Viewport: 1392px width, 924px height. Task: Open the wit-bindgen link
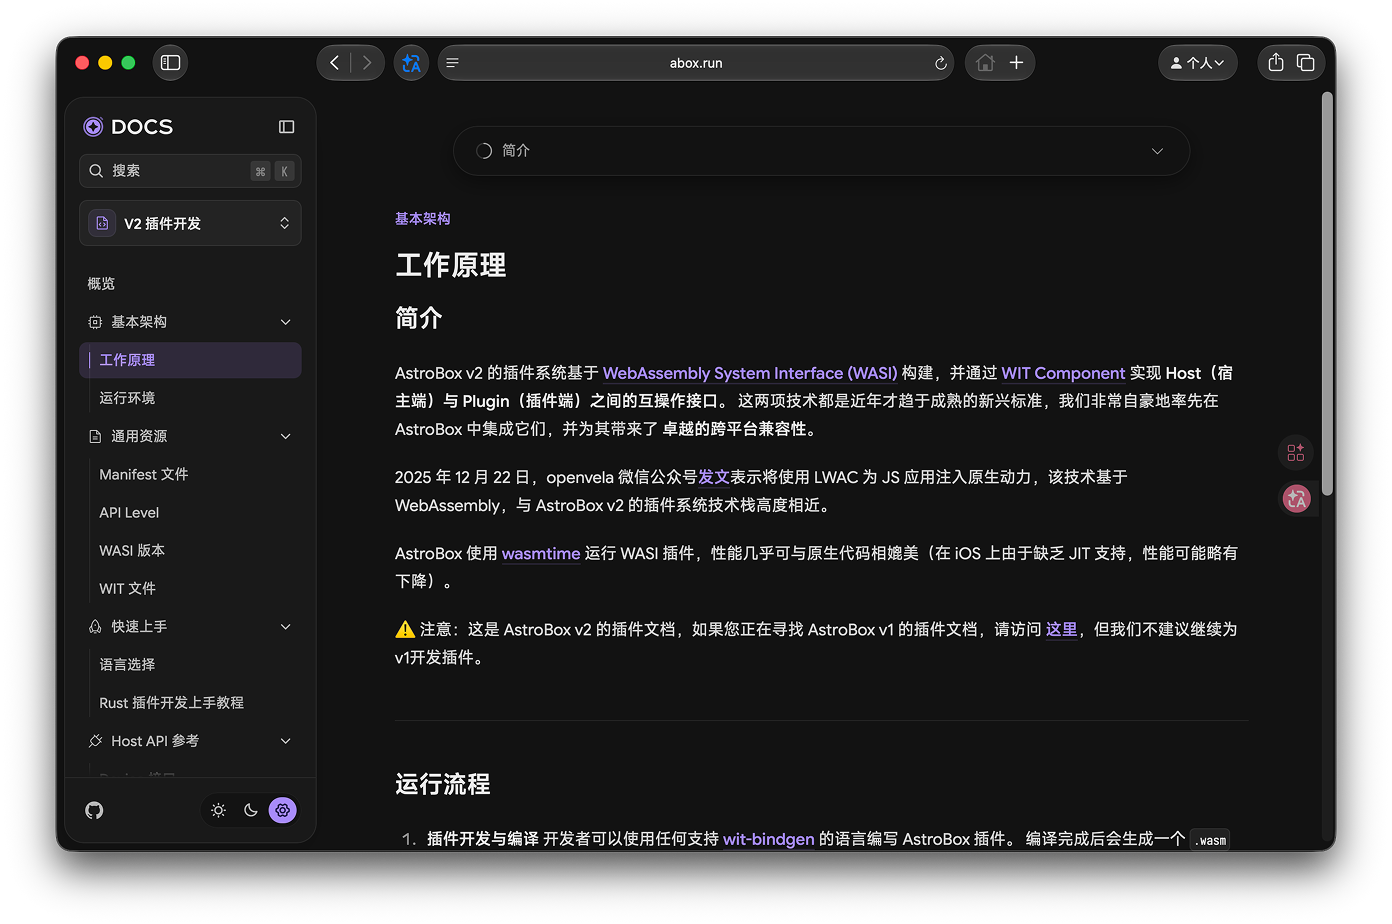769,838
